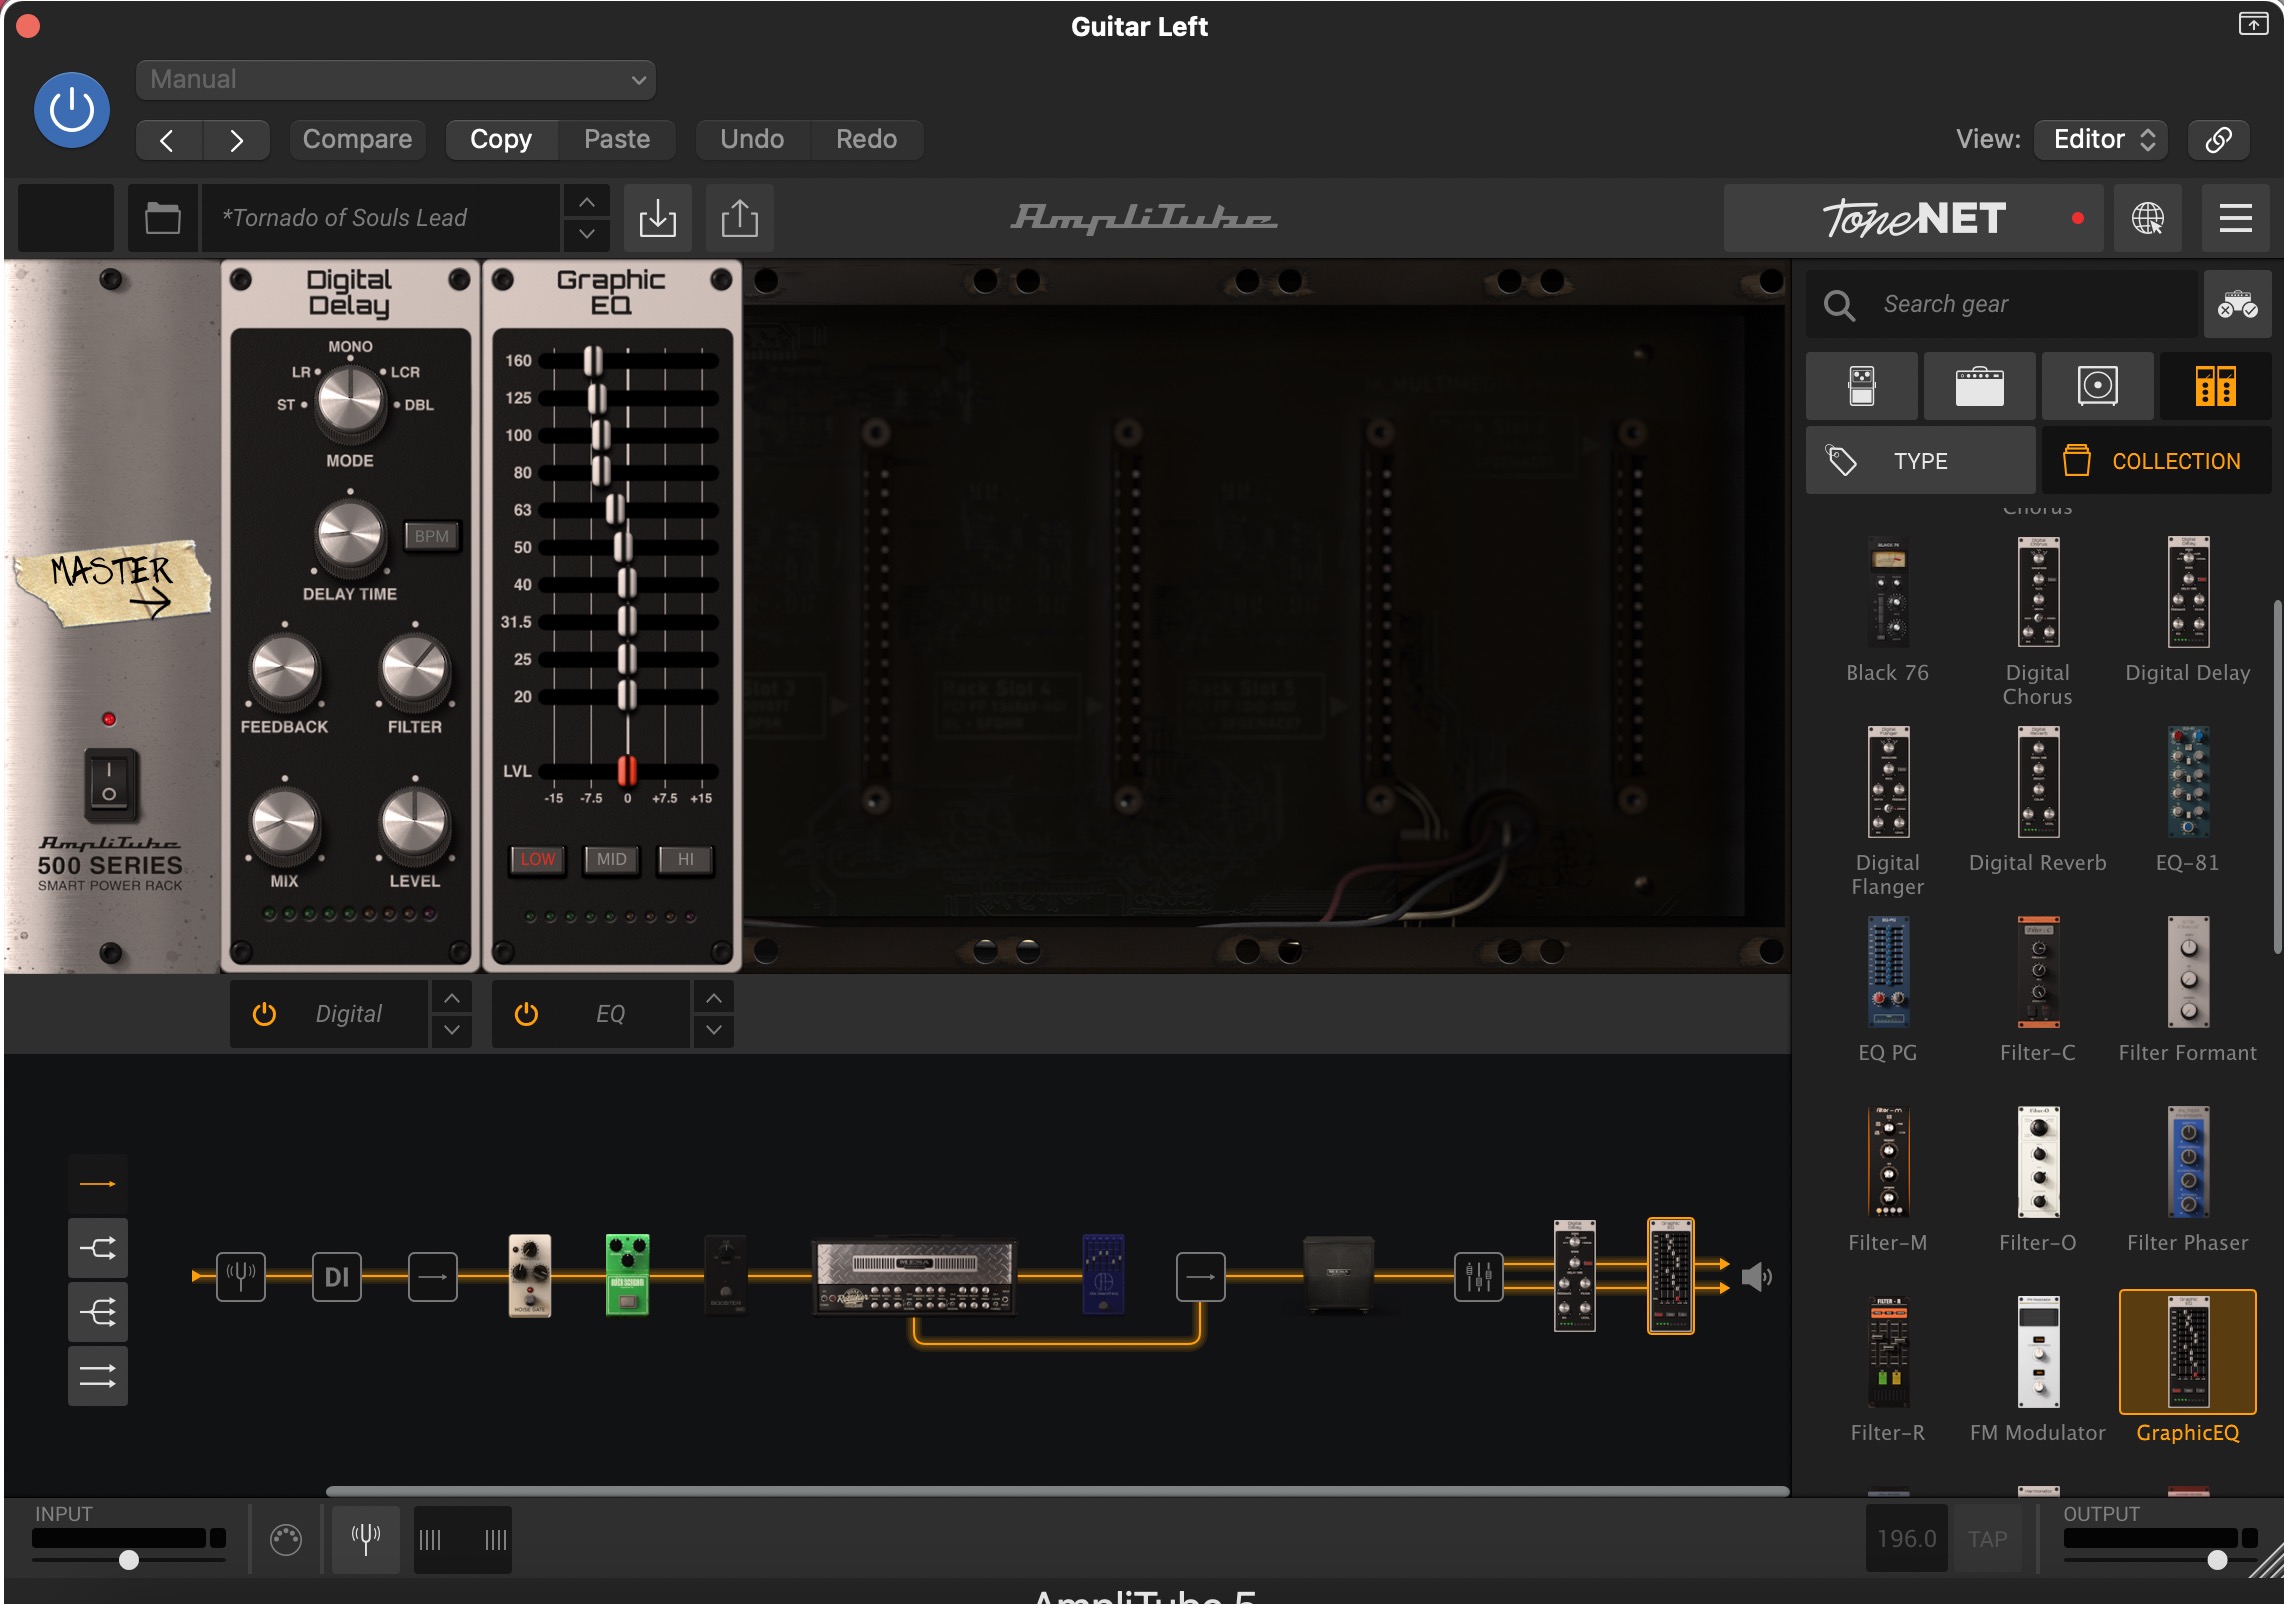Image resolution: width=2284 pixels, height=1604 pixels.
Task: Step preset down arrow beside preset name
Action: coord(587,235)
